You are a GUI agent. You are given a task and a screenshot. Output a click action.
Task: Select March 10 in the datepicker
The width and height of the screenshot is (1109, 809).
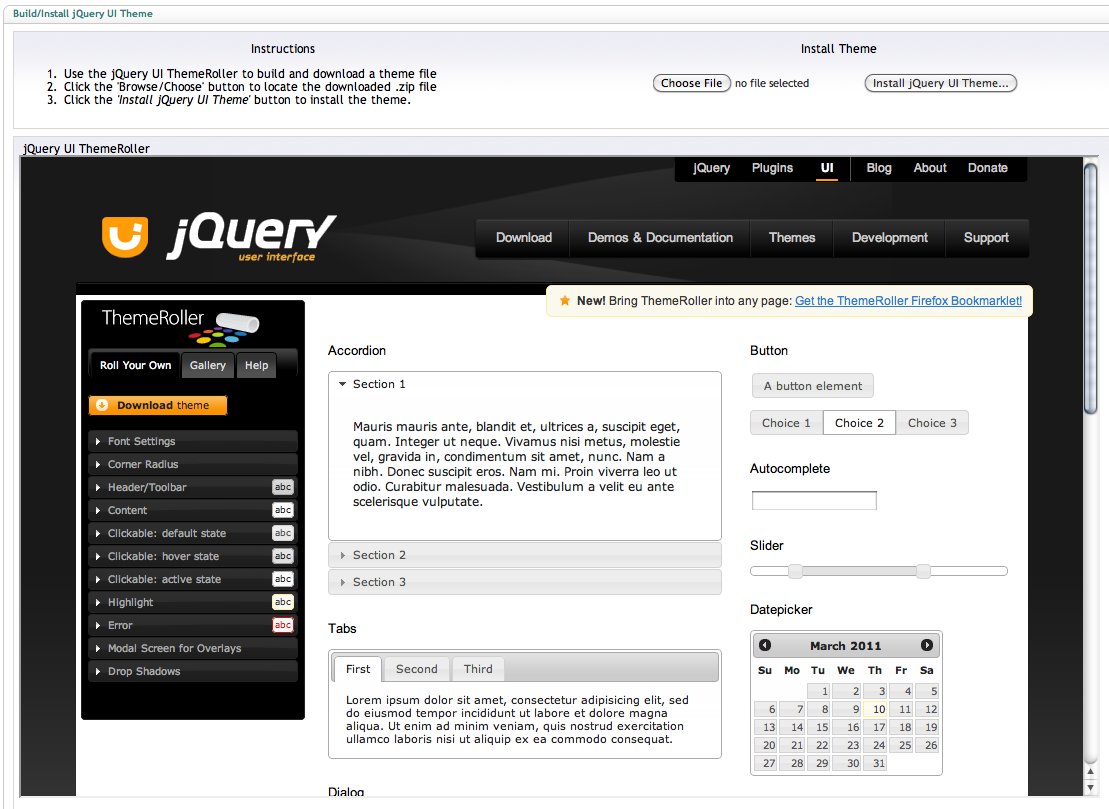pos(875,709)
